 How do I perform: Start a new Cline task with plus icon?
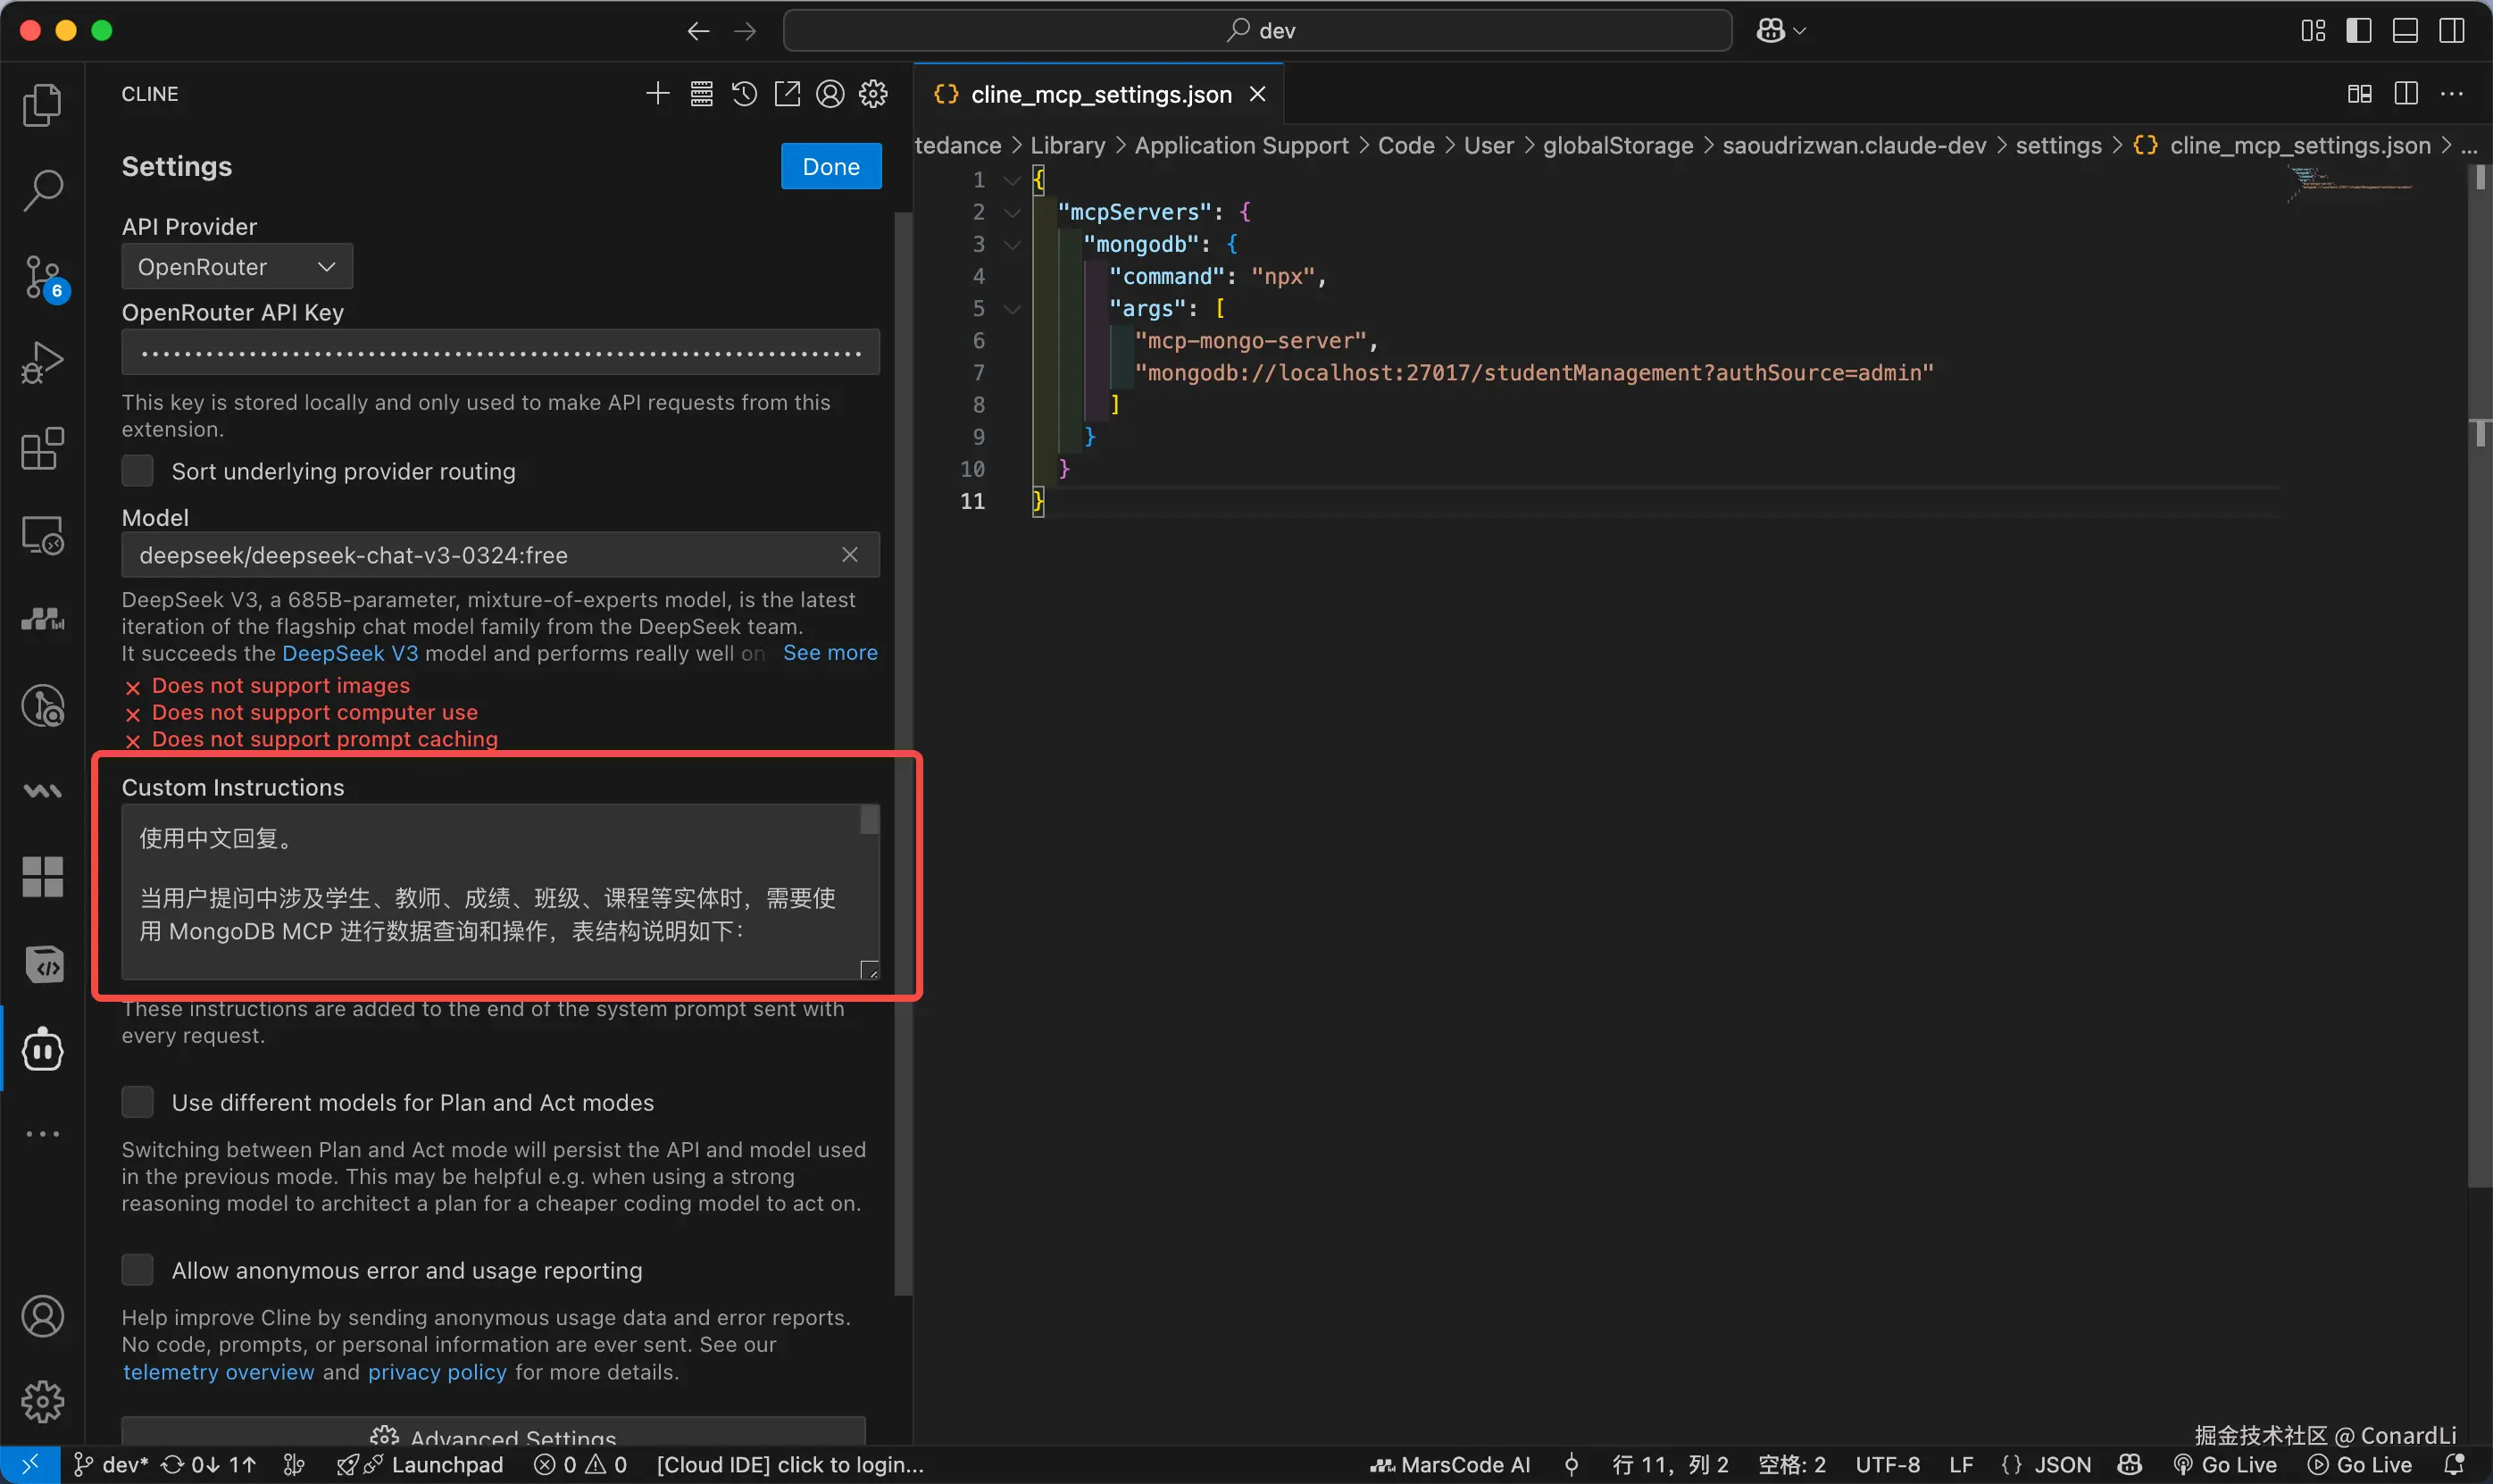point(657,94)
